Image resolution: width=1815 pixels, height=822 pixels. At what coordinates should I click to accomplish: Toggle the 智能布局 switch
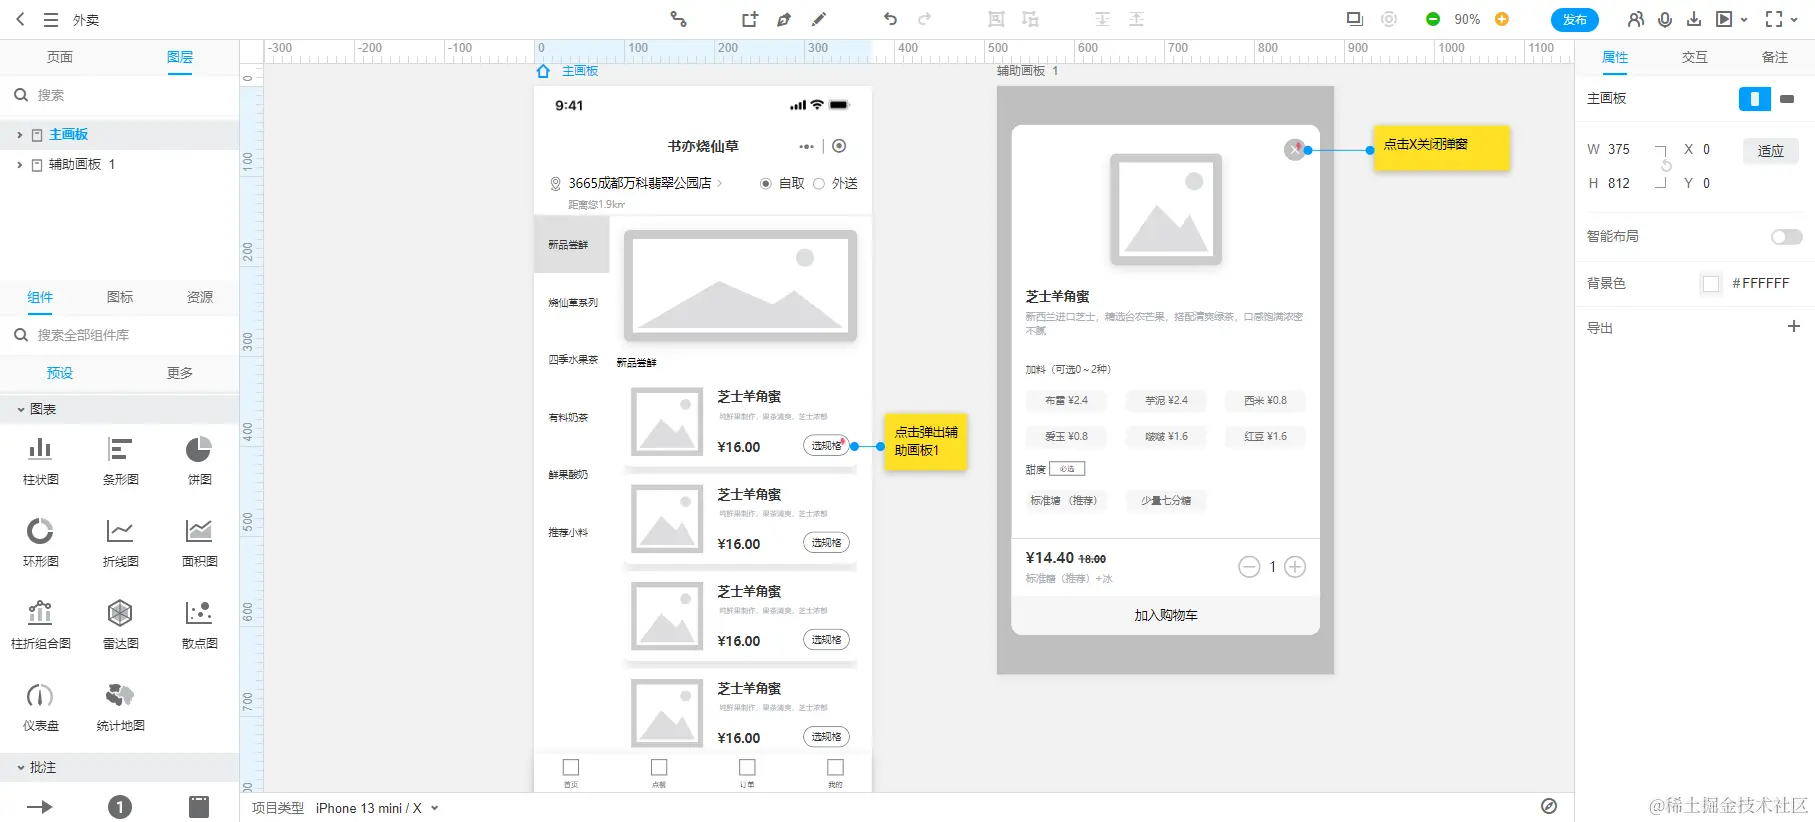click(1786, 237)
